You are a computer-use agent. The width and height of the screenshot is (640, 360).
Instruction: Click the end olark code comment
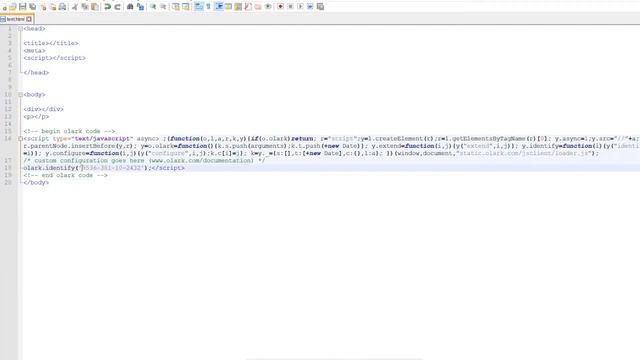[x=66, y=176]
